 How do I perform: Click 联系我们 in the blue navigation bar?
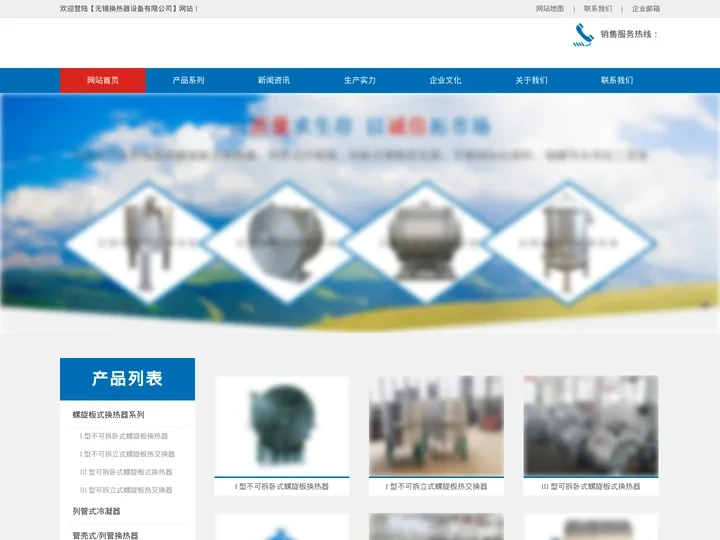coord(617,80)
